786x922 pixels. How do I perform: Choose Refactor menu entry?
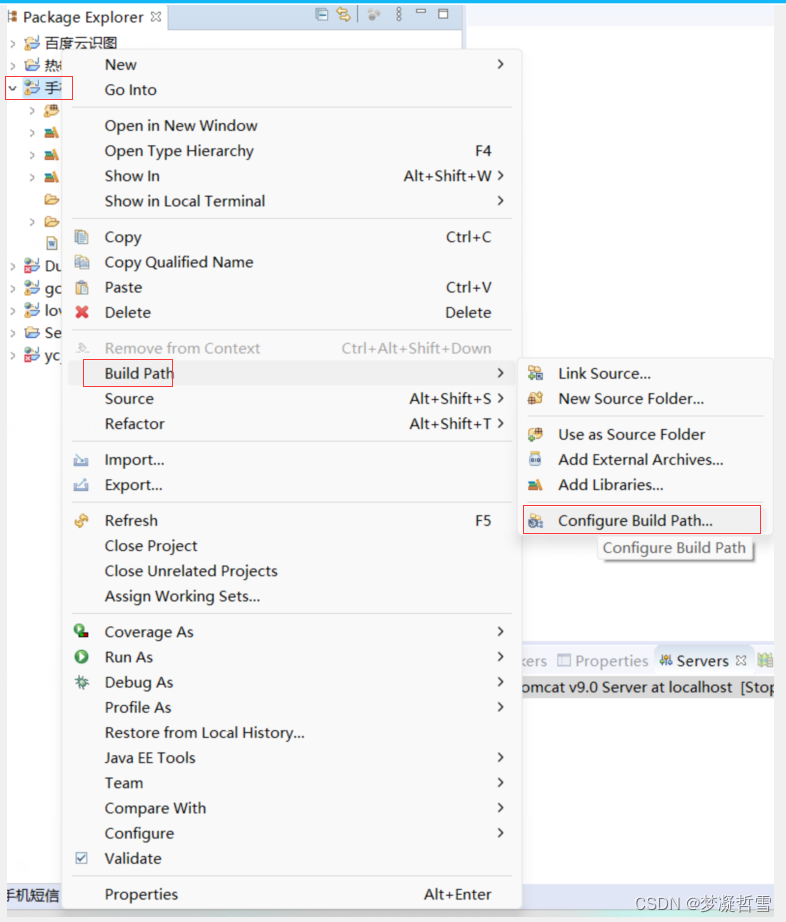coord(292,424)
